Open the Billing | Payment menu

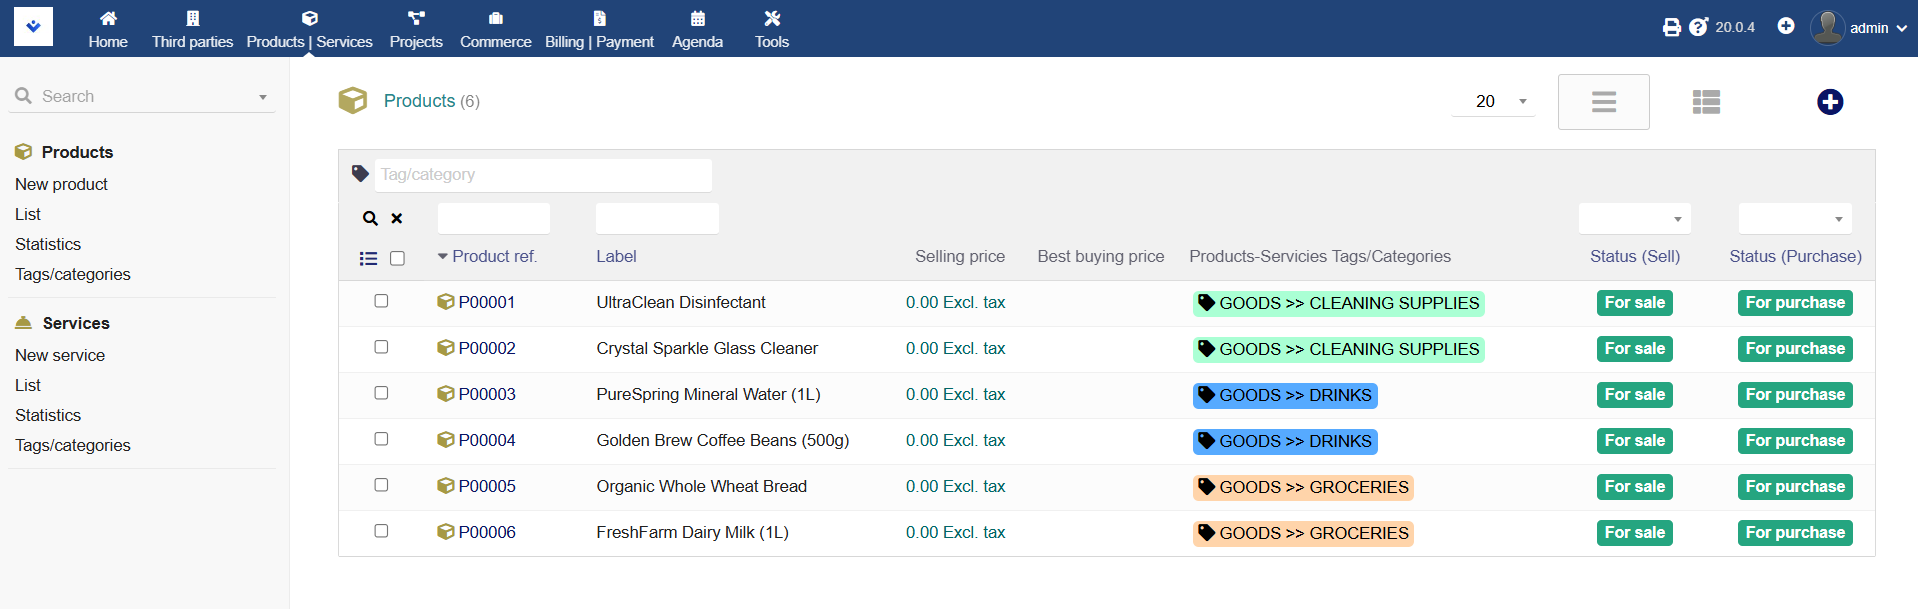click(x=599, y=28)
